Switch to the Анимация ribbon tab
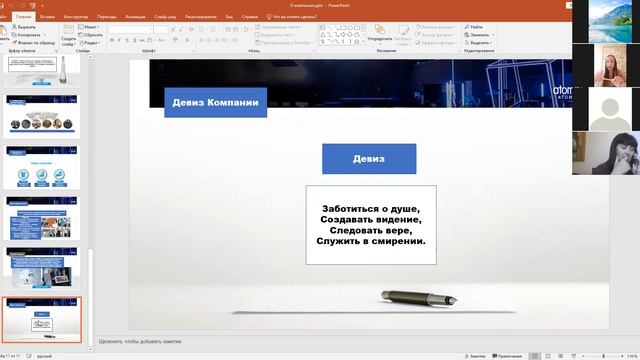The width and height of the screenshot is (640, 360). click(x=135, y=17)
